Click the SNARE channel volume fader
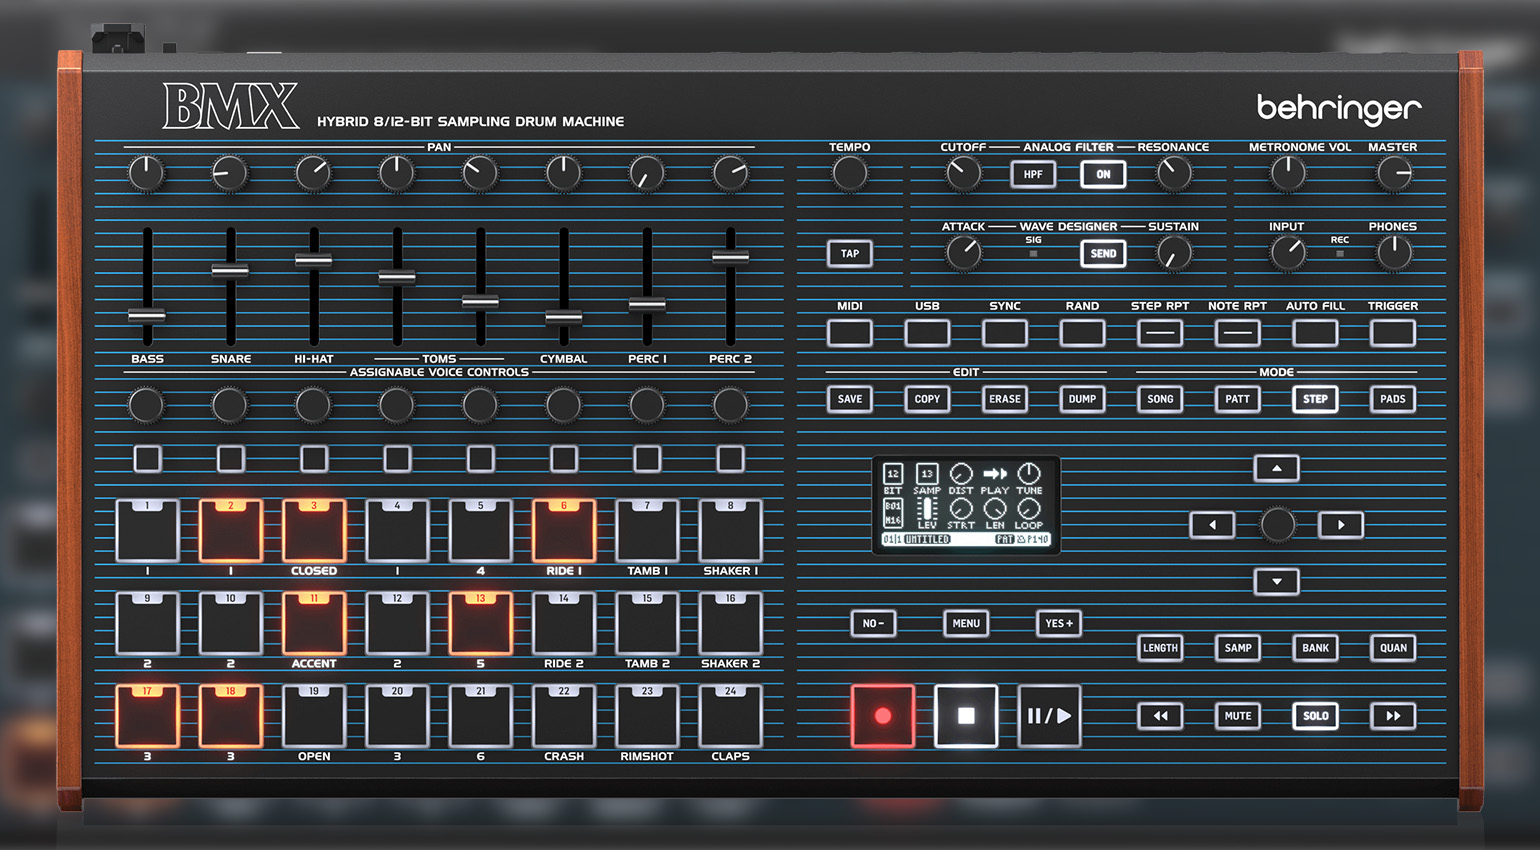Viewport: 1540px width, 850px height. pos(230,271)
